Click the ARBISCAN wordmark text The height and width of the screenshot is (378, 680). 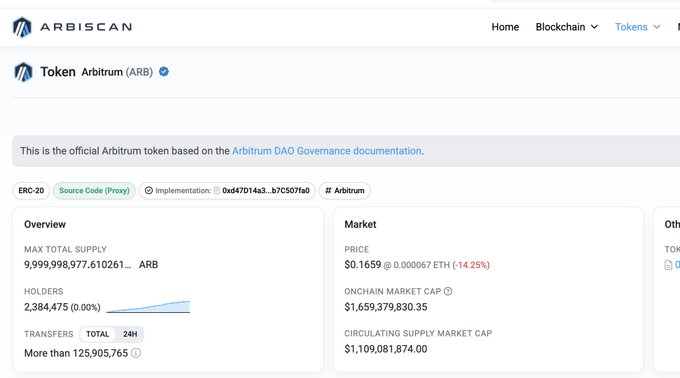click(86, 27)
